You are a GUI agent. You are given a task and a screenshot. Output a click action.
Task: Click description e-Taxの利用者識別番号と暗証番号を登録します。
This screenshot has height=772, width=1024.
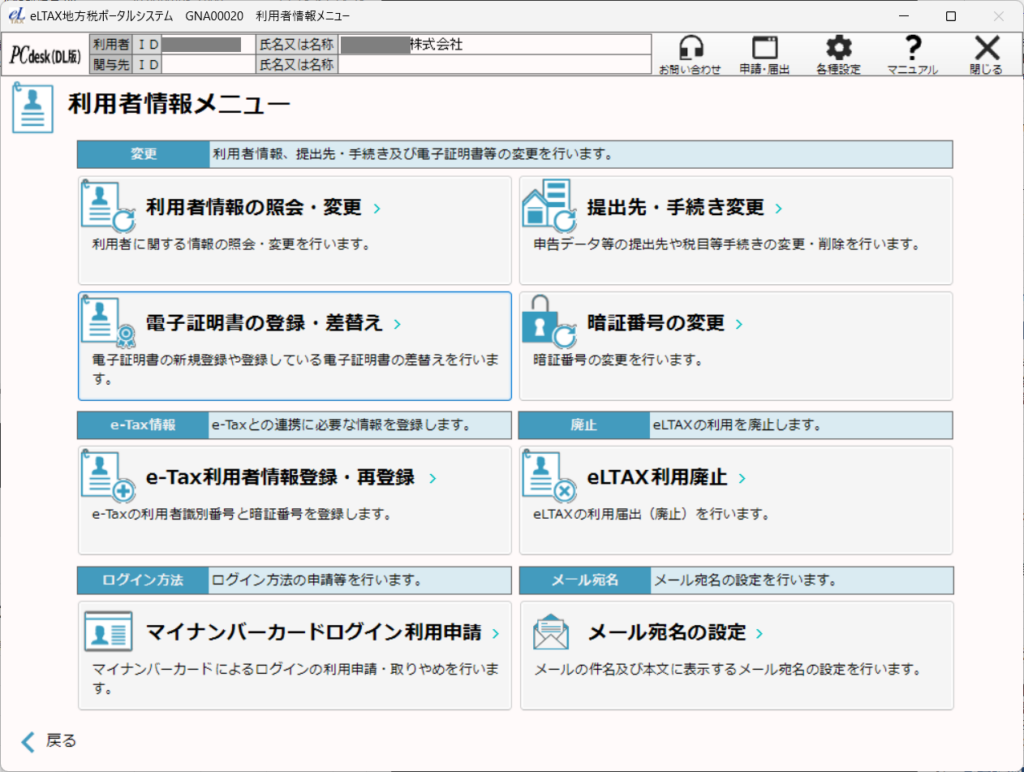tap(242, 515)
